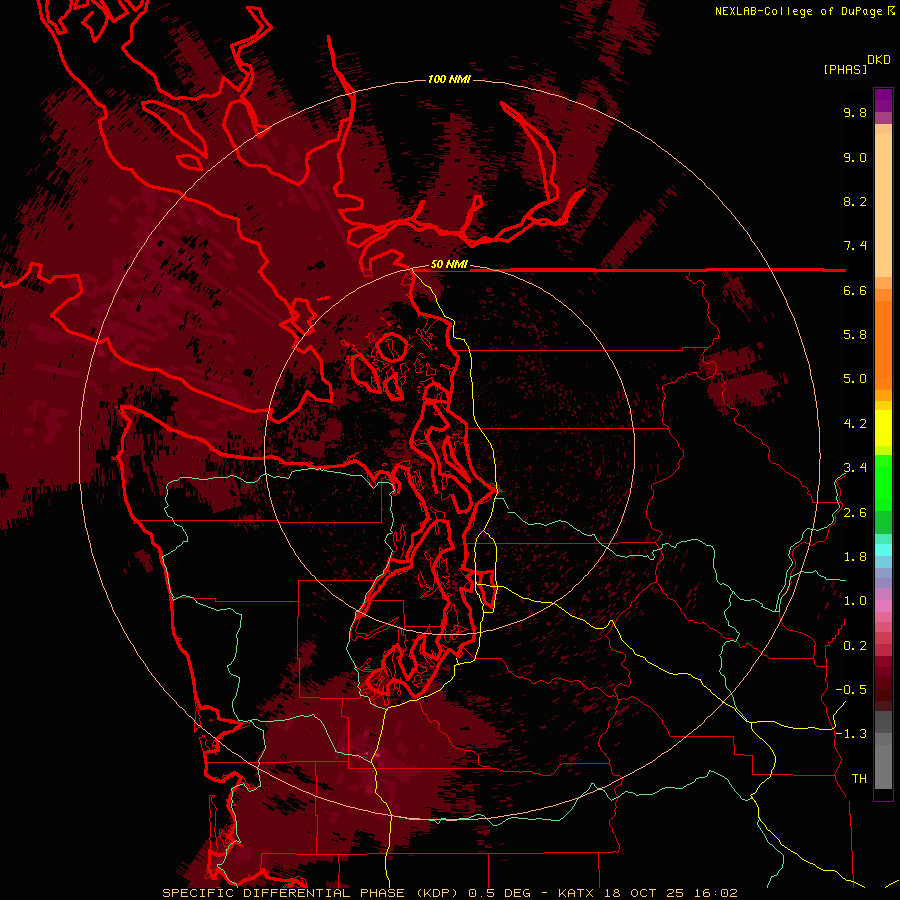
Task: Click the TH label on the color scale
Action: tap(859, 779)
